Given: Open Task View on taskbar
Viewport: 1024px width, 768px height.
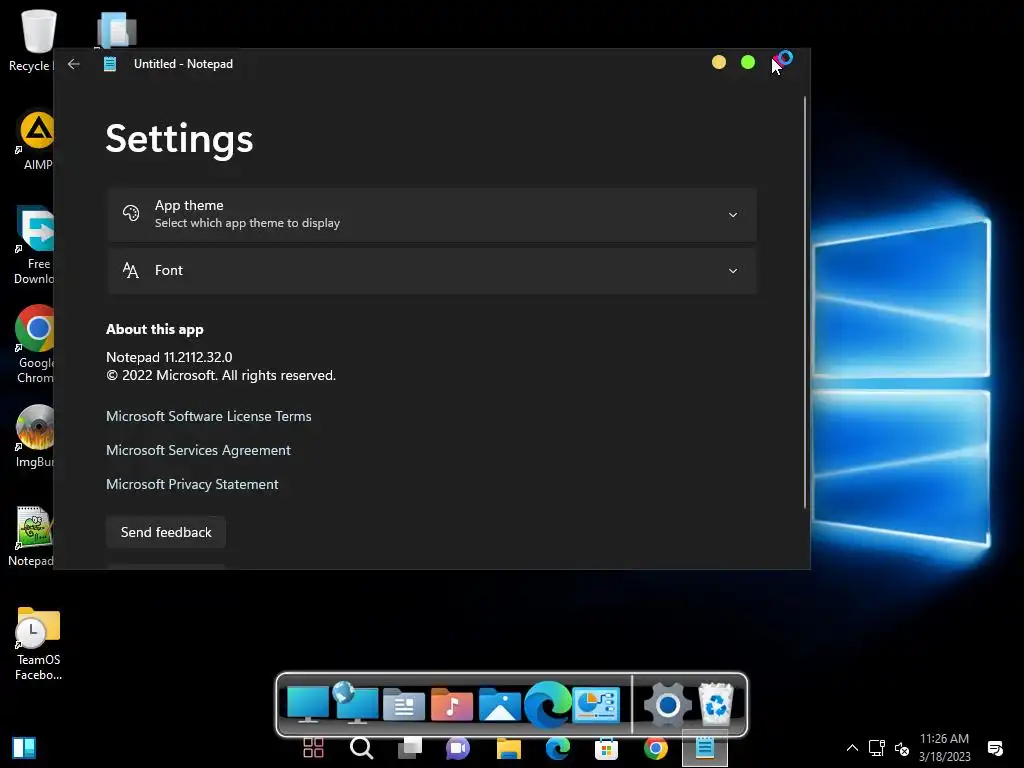Looking at the screenshot, I should click(410, 748).
